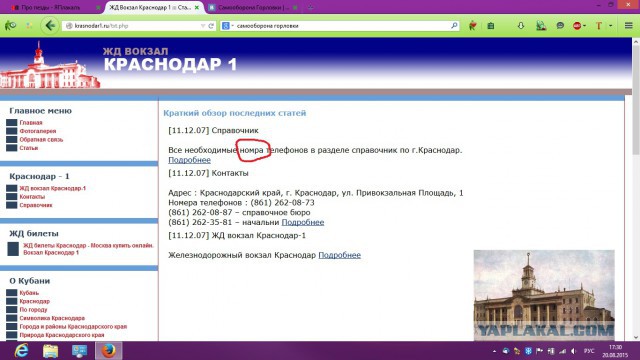Image resolution: width=640 pixels, height=360 pixels.
Task: Click the orange 'T' extension icon
Action: click(599, 26)
